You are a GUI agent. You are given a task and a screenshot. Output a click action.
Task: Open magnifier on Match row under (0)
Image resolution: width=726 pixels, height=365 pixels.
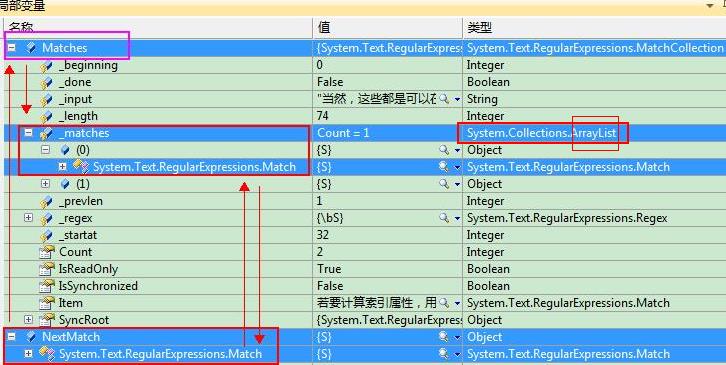(x=444, y=167)
